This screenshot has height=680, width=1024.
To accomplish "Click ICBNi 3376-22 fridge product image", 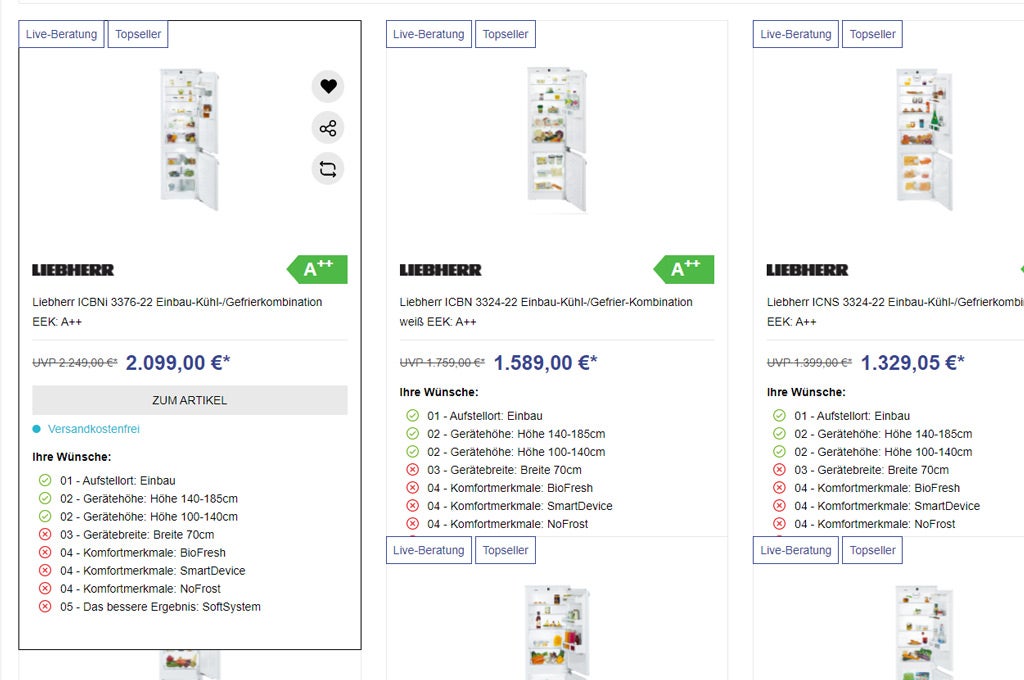I will [189, 139].
